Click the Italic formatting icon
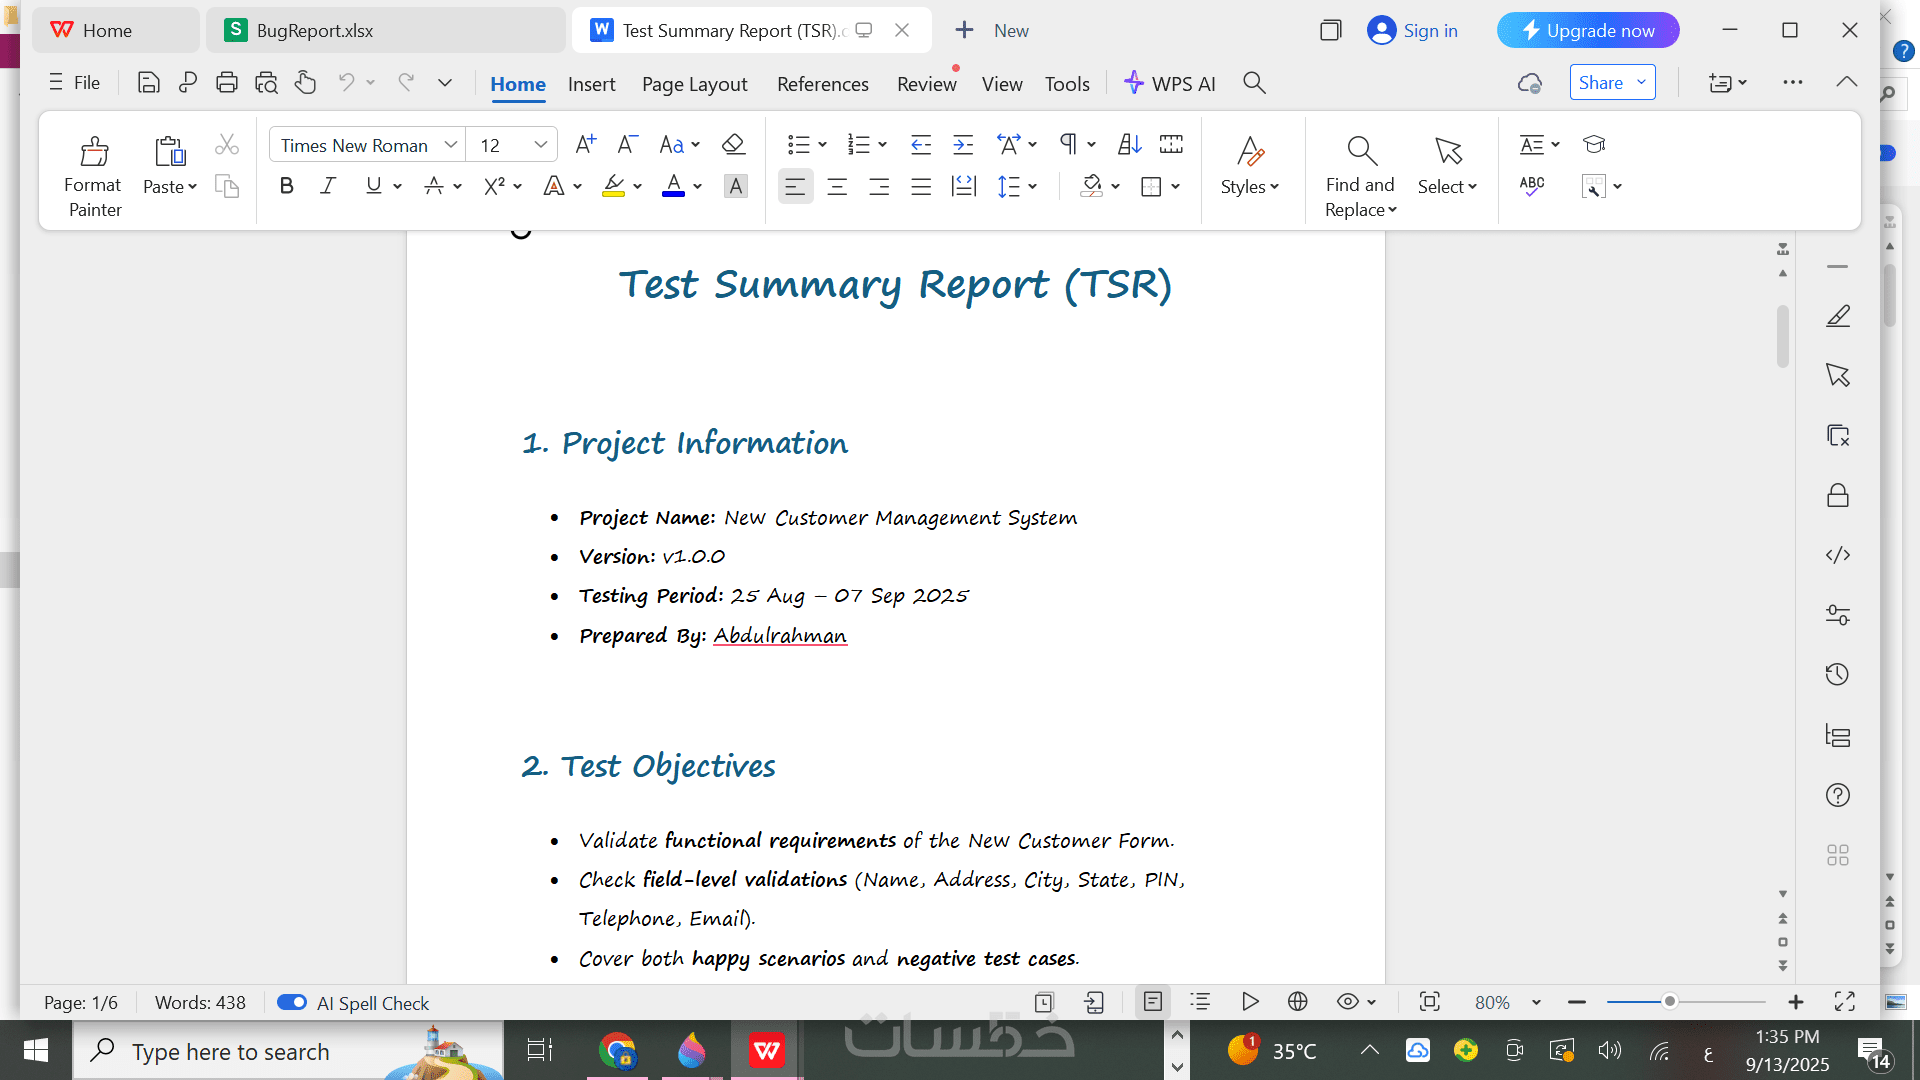Image resolution: width=1920 pixels, height=1080 pixels. (x=328, y=186)
